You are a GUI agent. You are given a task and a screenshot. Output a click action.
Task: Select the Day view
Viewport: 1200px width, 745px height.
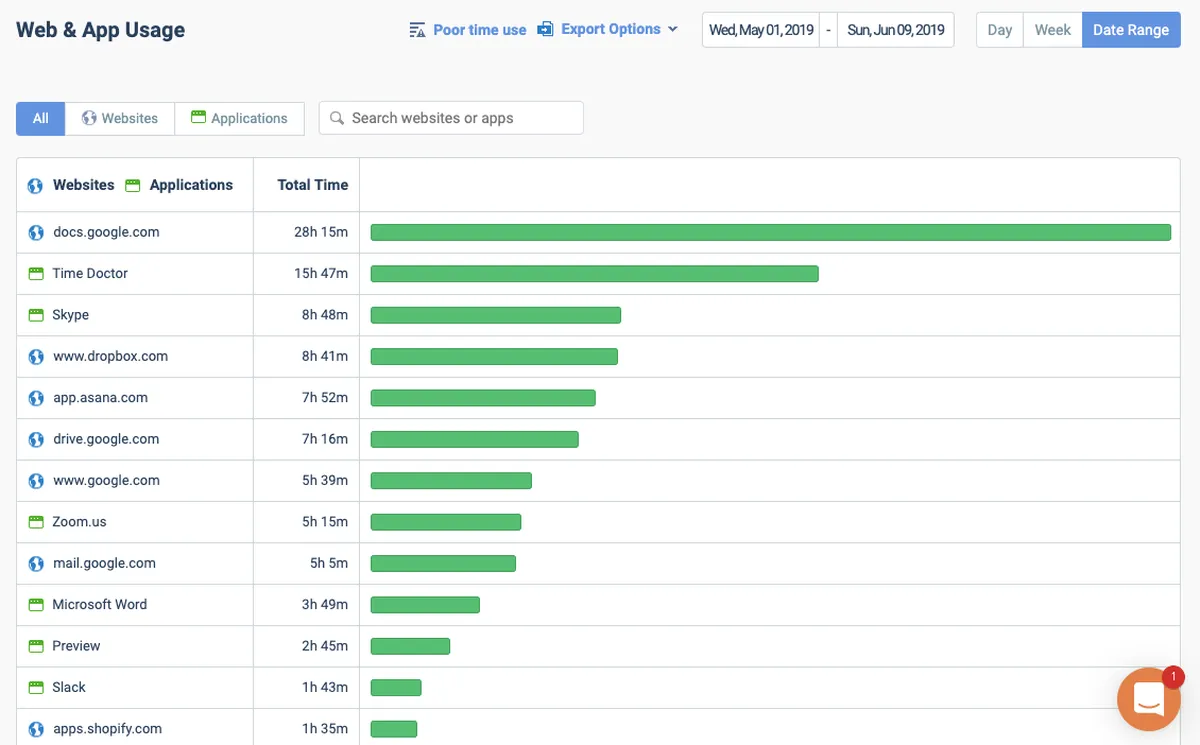click(1000, 30)
